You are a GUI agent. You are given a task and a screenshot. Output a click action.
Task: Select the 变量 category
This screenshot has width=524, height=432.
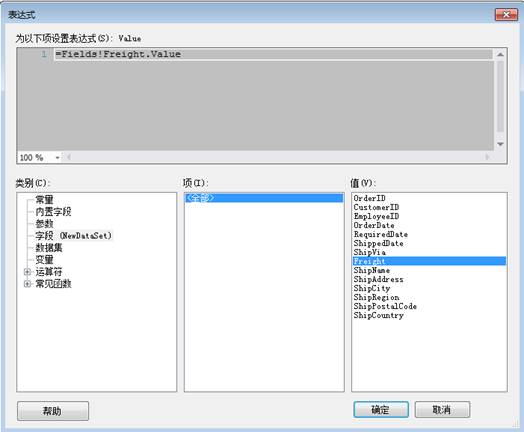pyautogui.click(x=44, y=260)
